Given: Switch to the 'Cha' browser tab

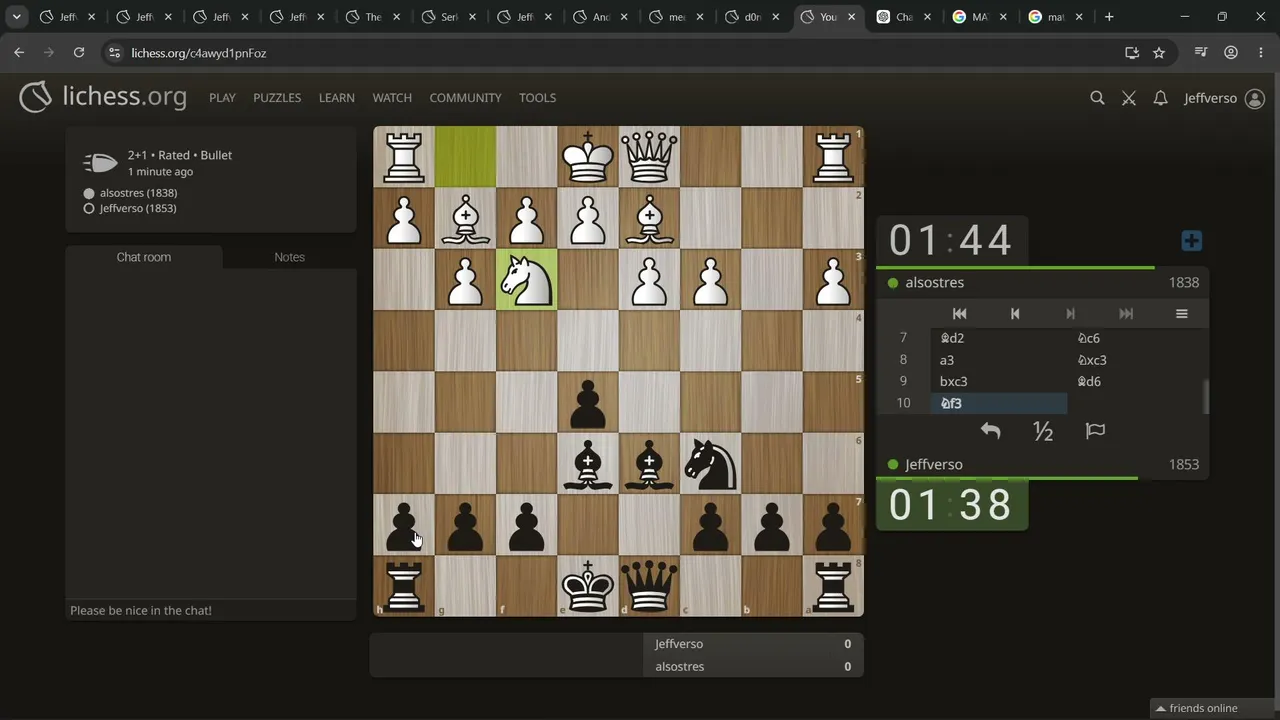Looking at the screenshot, I should pyautogui.click(x=905, y=17).
